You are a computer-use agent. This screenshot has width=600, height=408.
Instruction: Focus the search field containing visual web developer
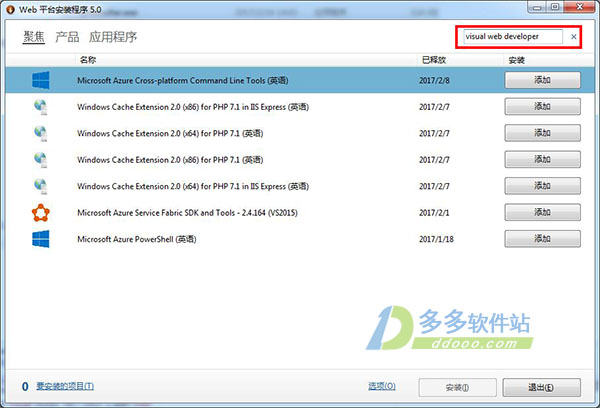[513, 37]
